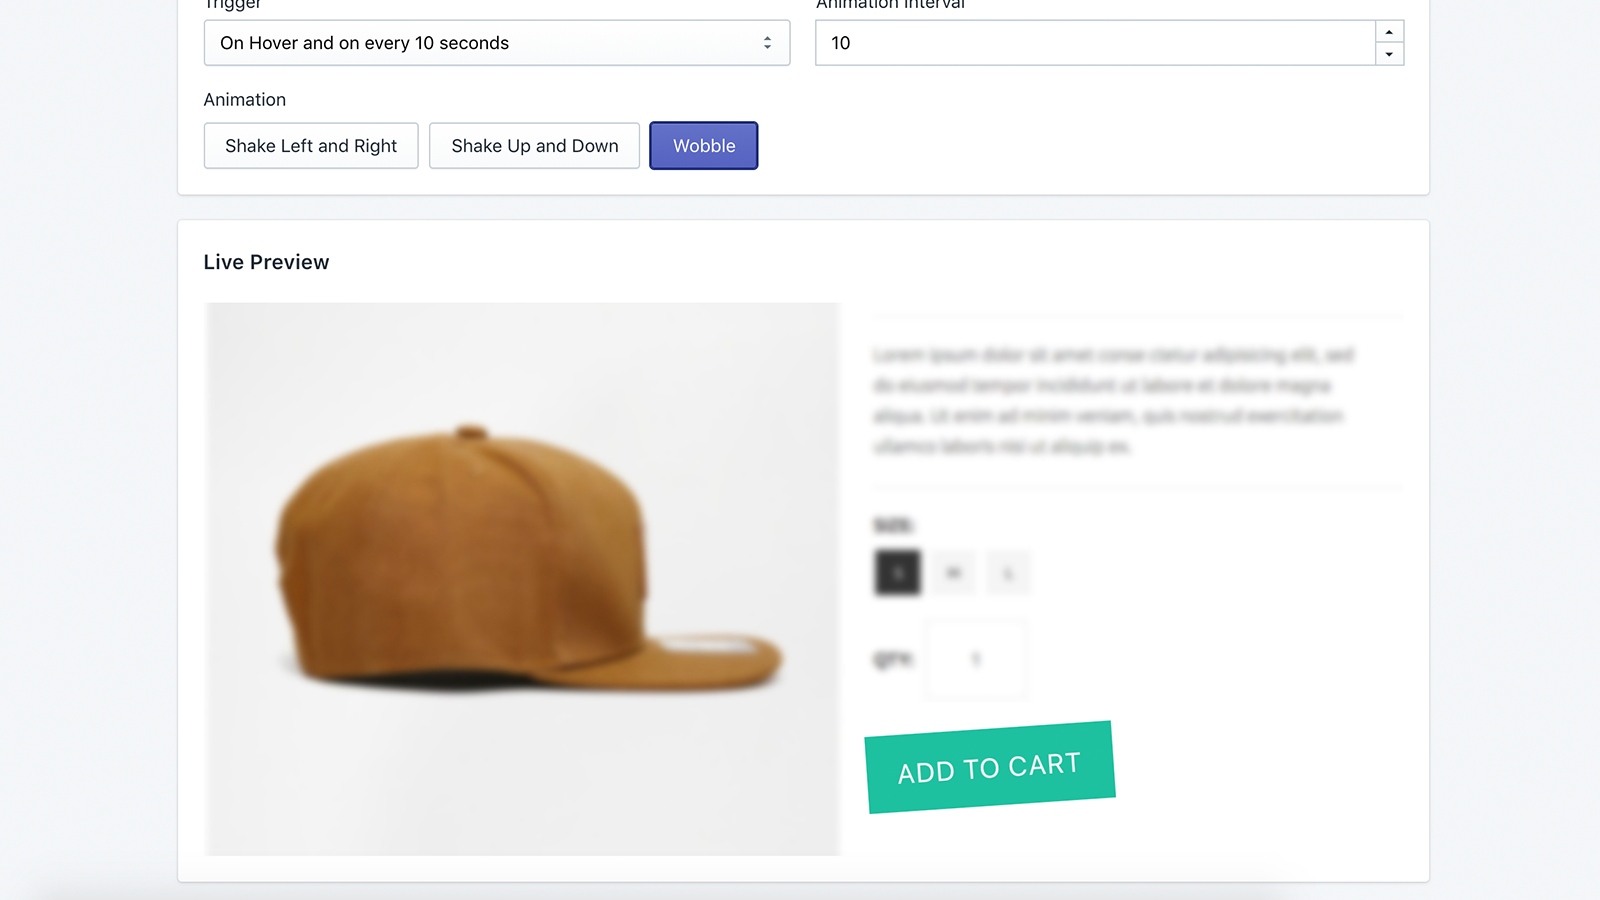Select size L swatch in the preview

tap(1008, 572)
